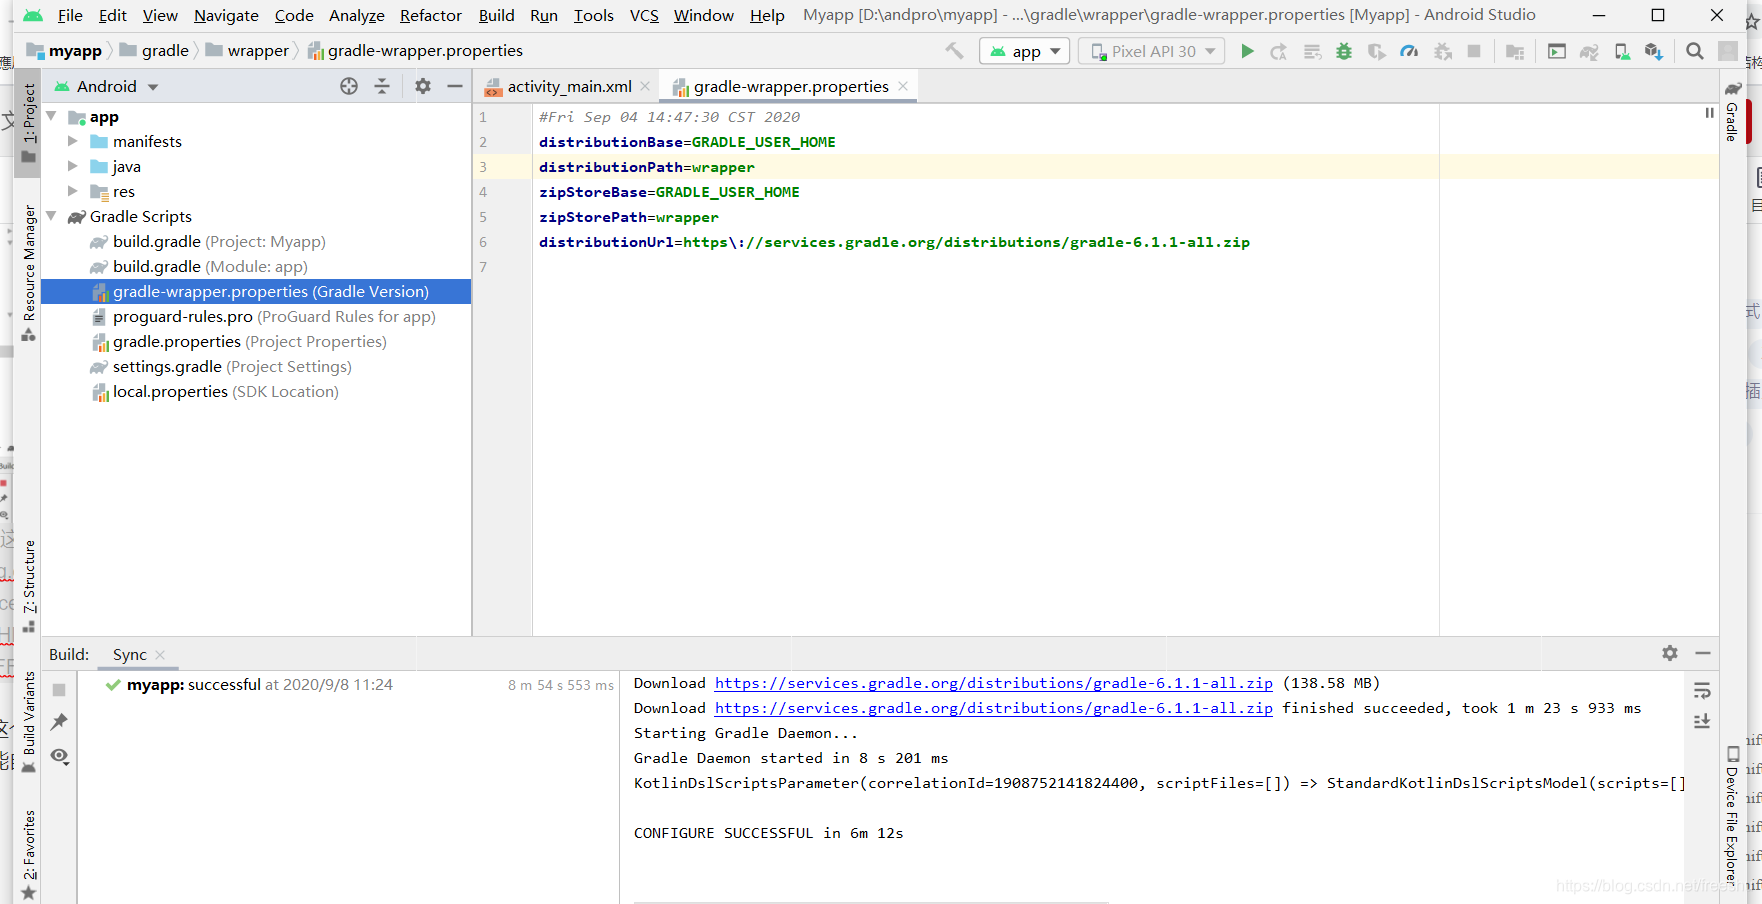Image resolution: width=1762 pixels, height=904 pixels.
Task: Close the activity_main.xml tab
Action: coord(645,87)
